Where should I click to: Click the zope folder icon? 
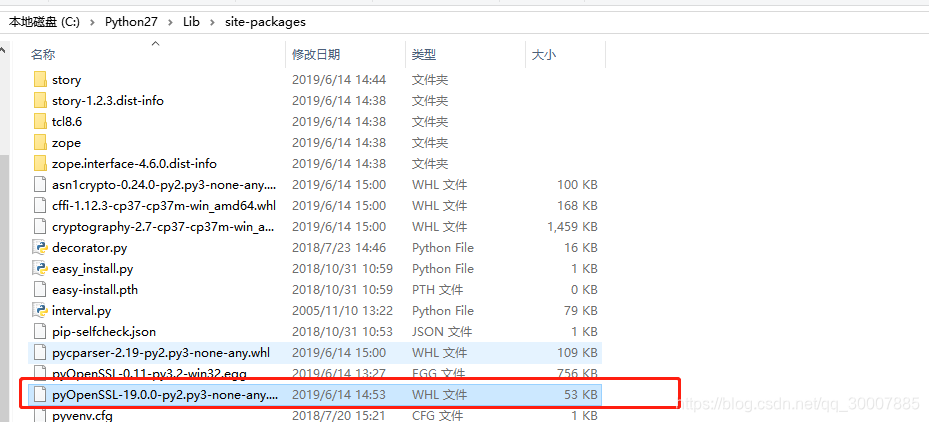click(40, 143)
